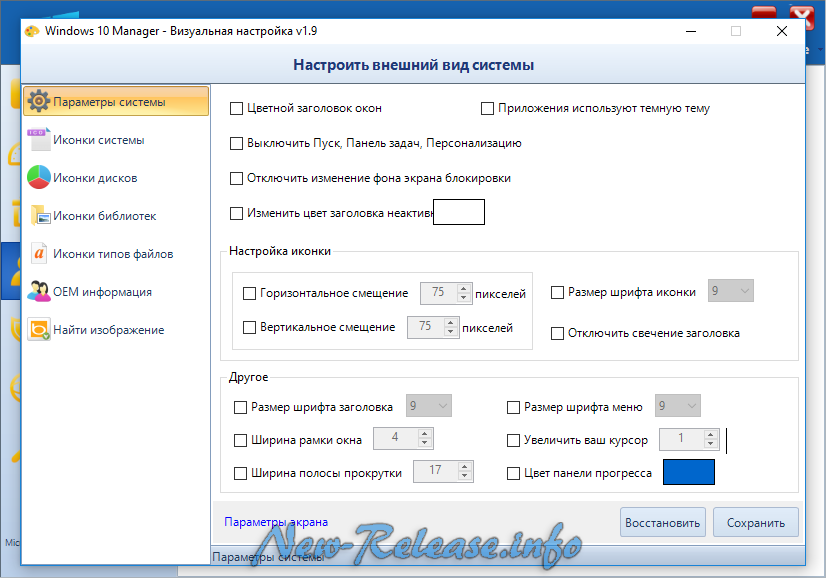Screen dimensions: 826x578
Task: Increase the Ширина рамки окна value
Action: click(x=425, y=434)
